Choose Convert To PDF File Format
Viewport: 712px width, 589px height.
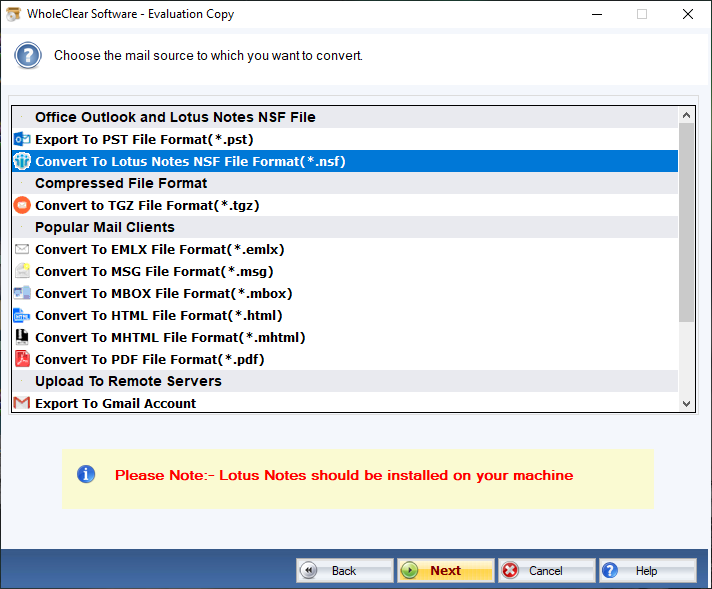pyautogui.click(x=345, y=359)
